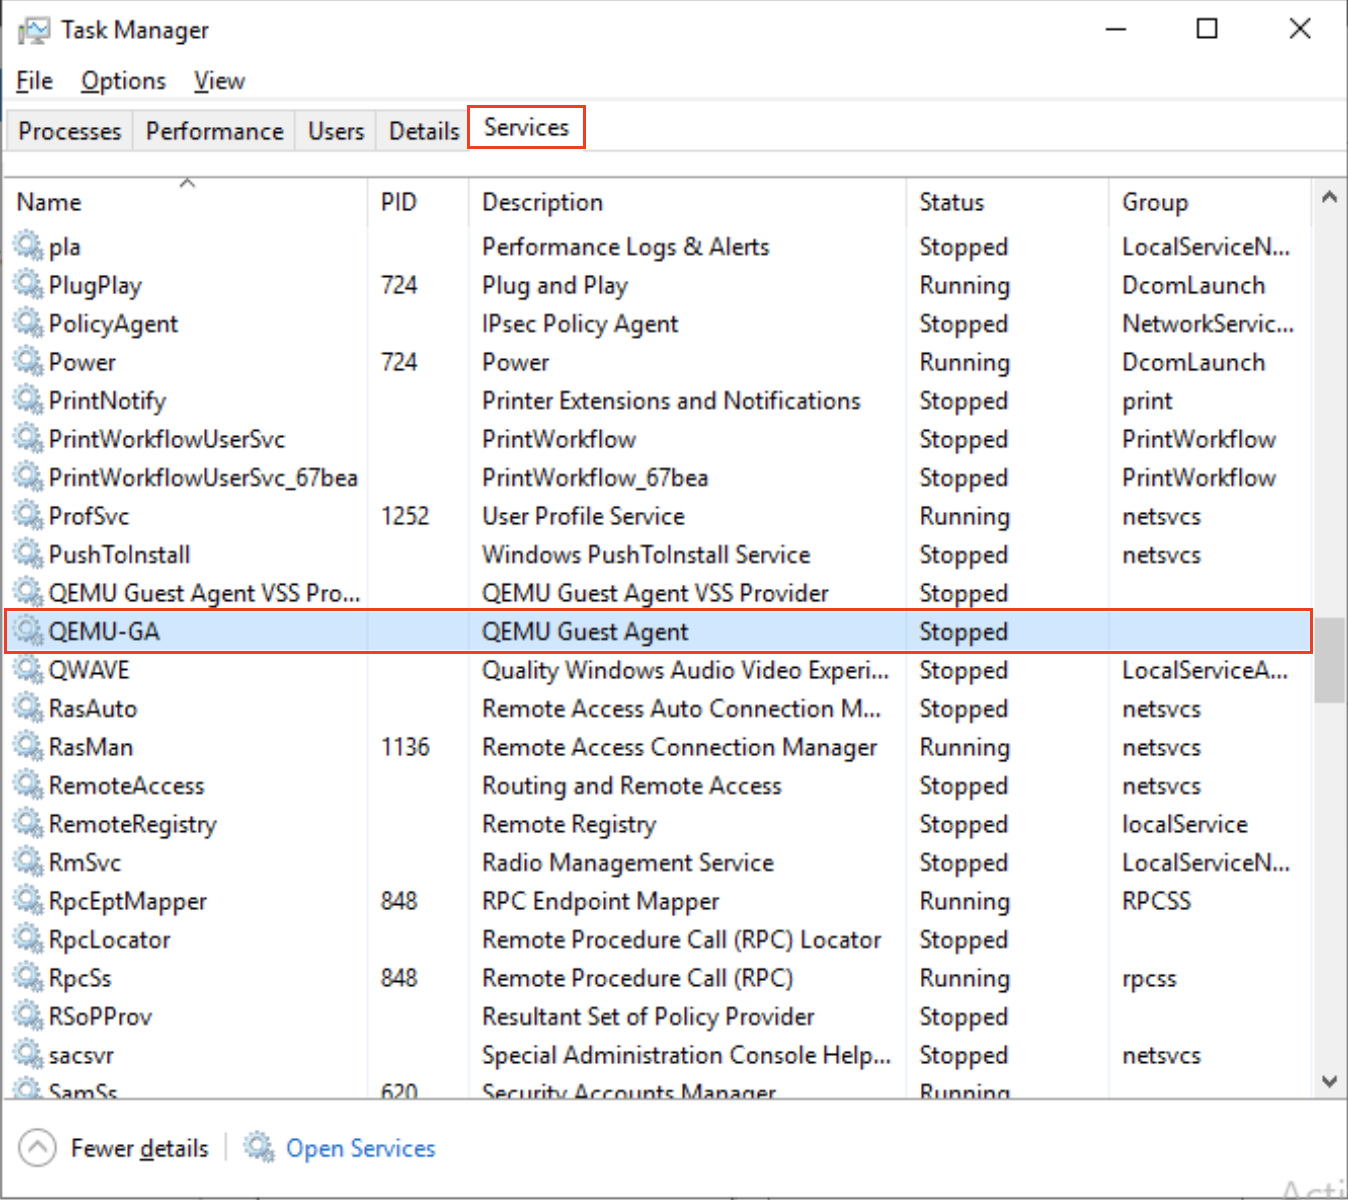1348x1200 pixels.
Task: Click IPsec Policy Agent description
Action: point(580,323)
